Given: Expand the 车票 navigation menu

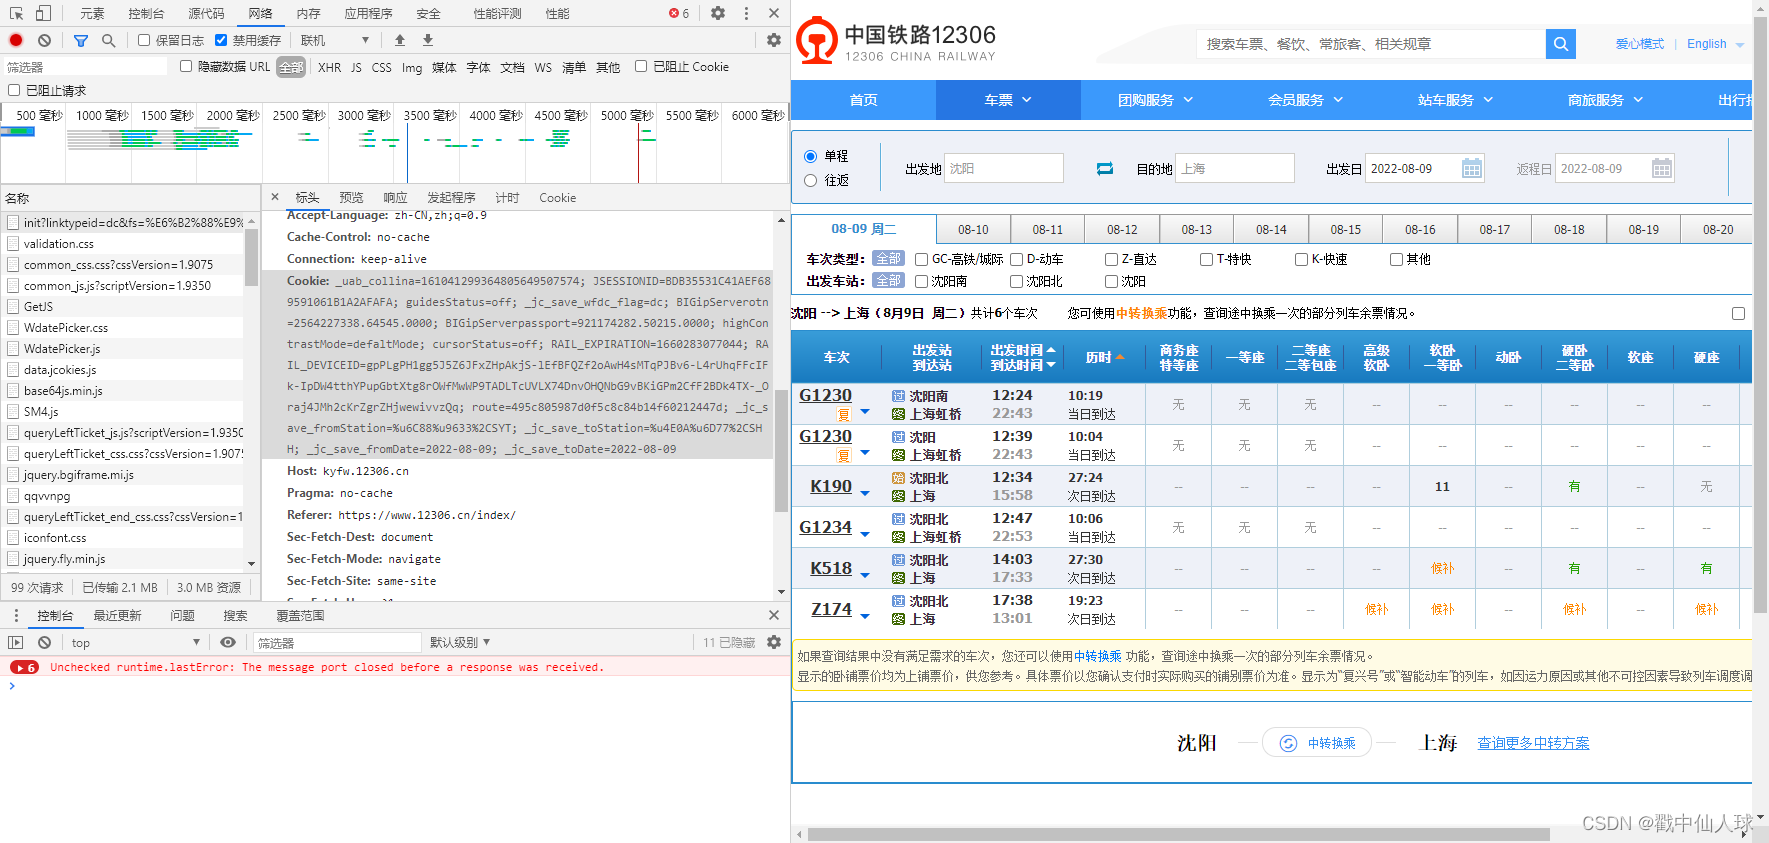Looking at the screenshot, I should pyautogui.click(x=1008, y=100).
